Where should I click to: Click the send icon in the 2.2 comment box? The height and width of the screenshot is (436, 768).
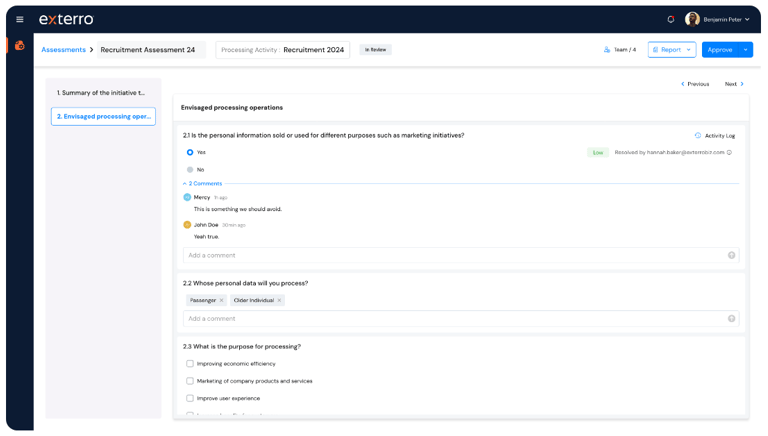[731, 318]
